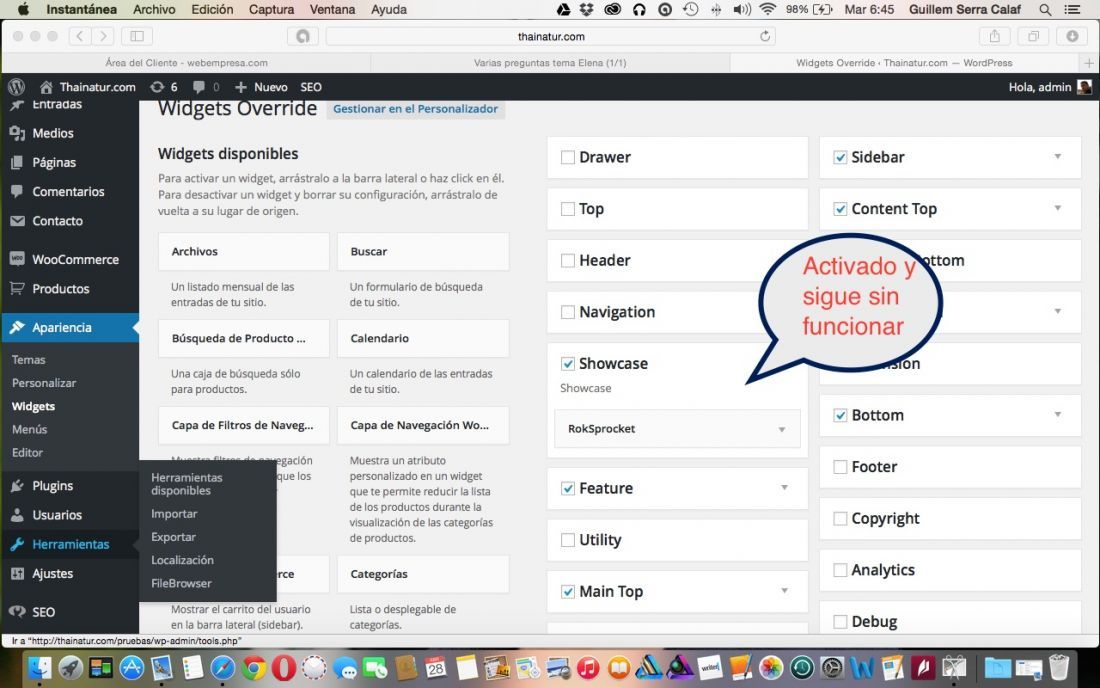
Task: Uncheck the Main Top checkbox
Action: pyautogui.click(x=568, y=591)
